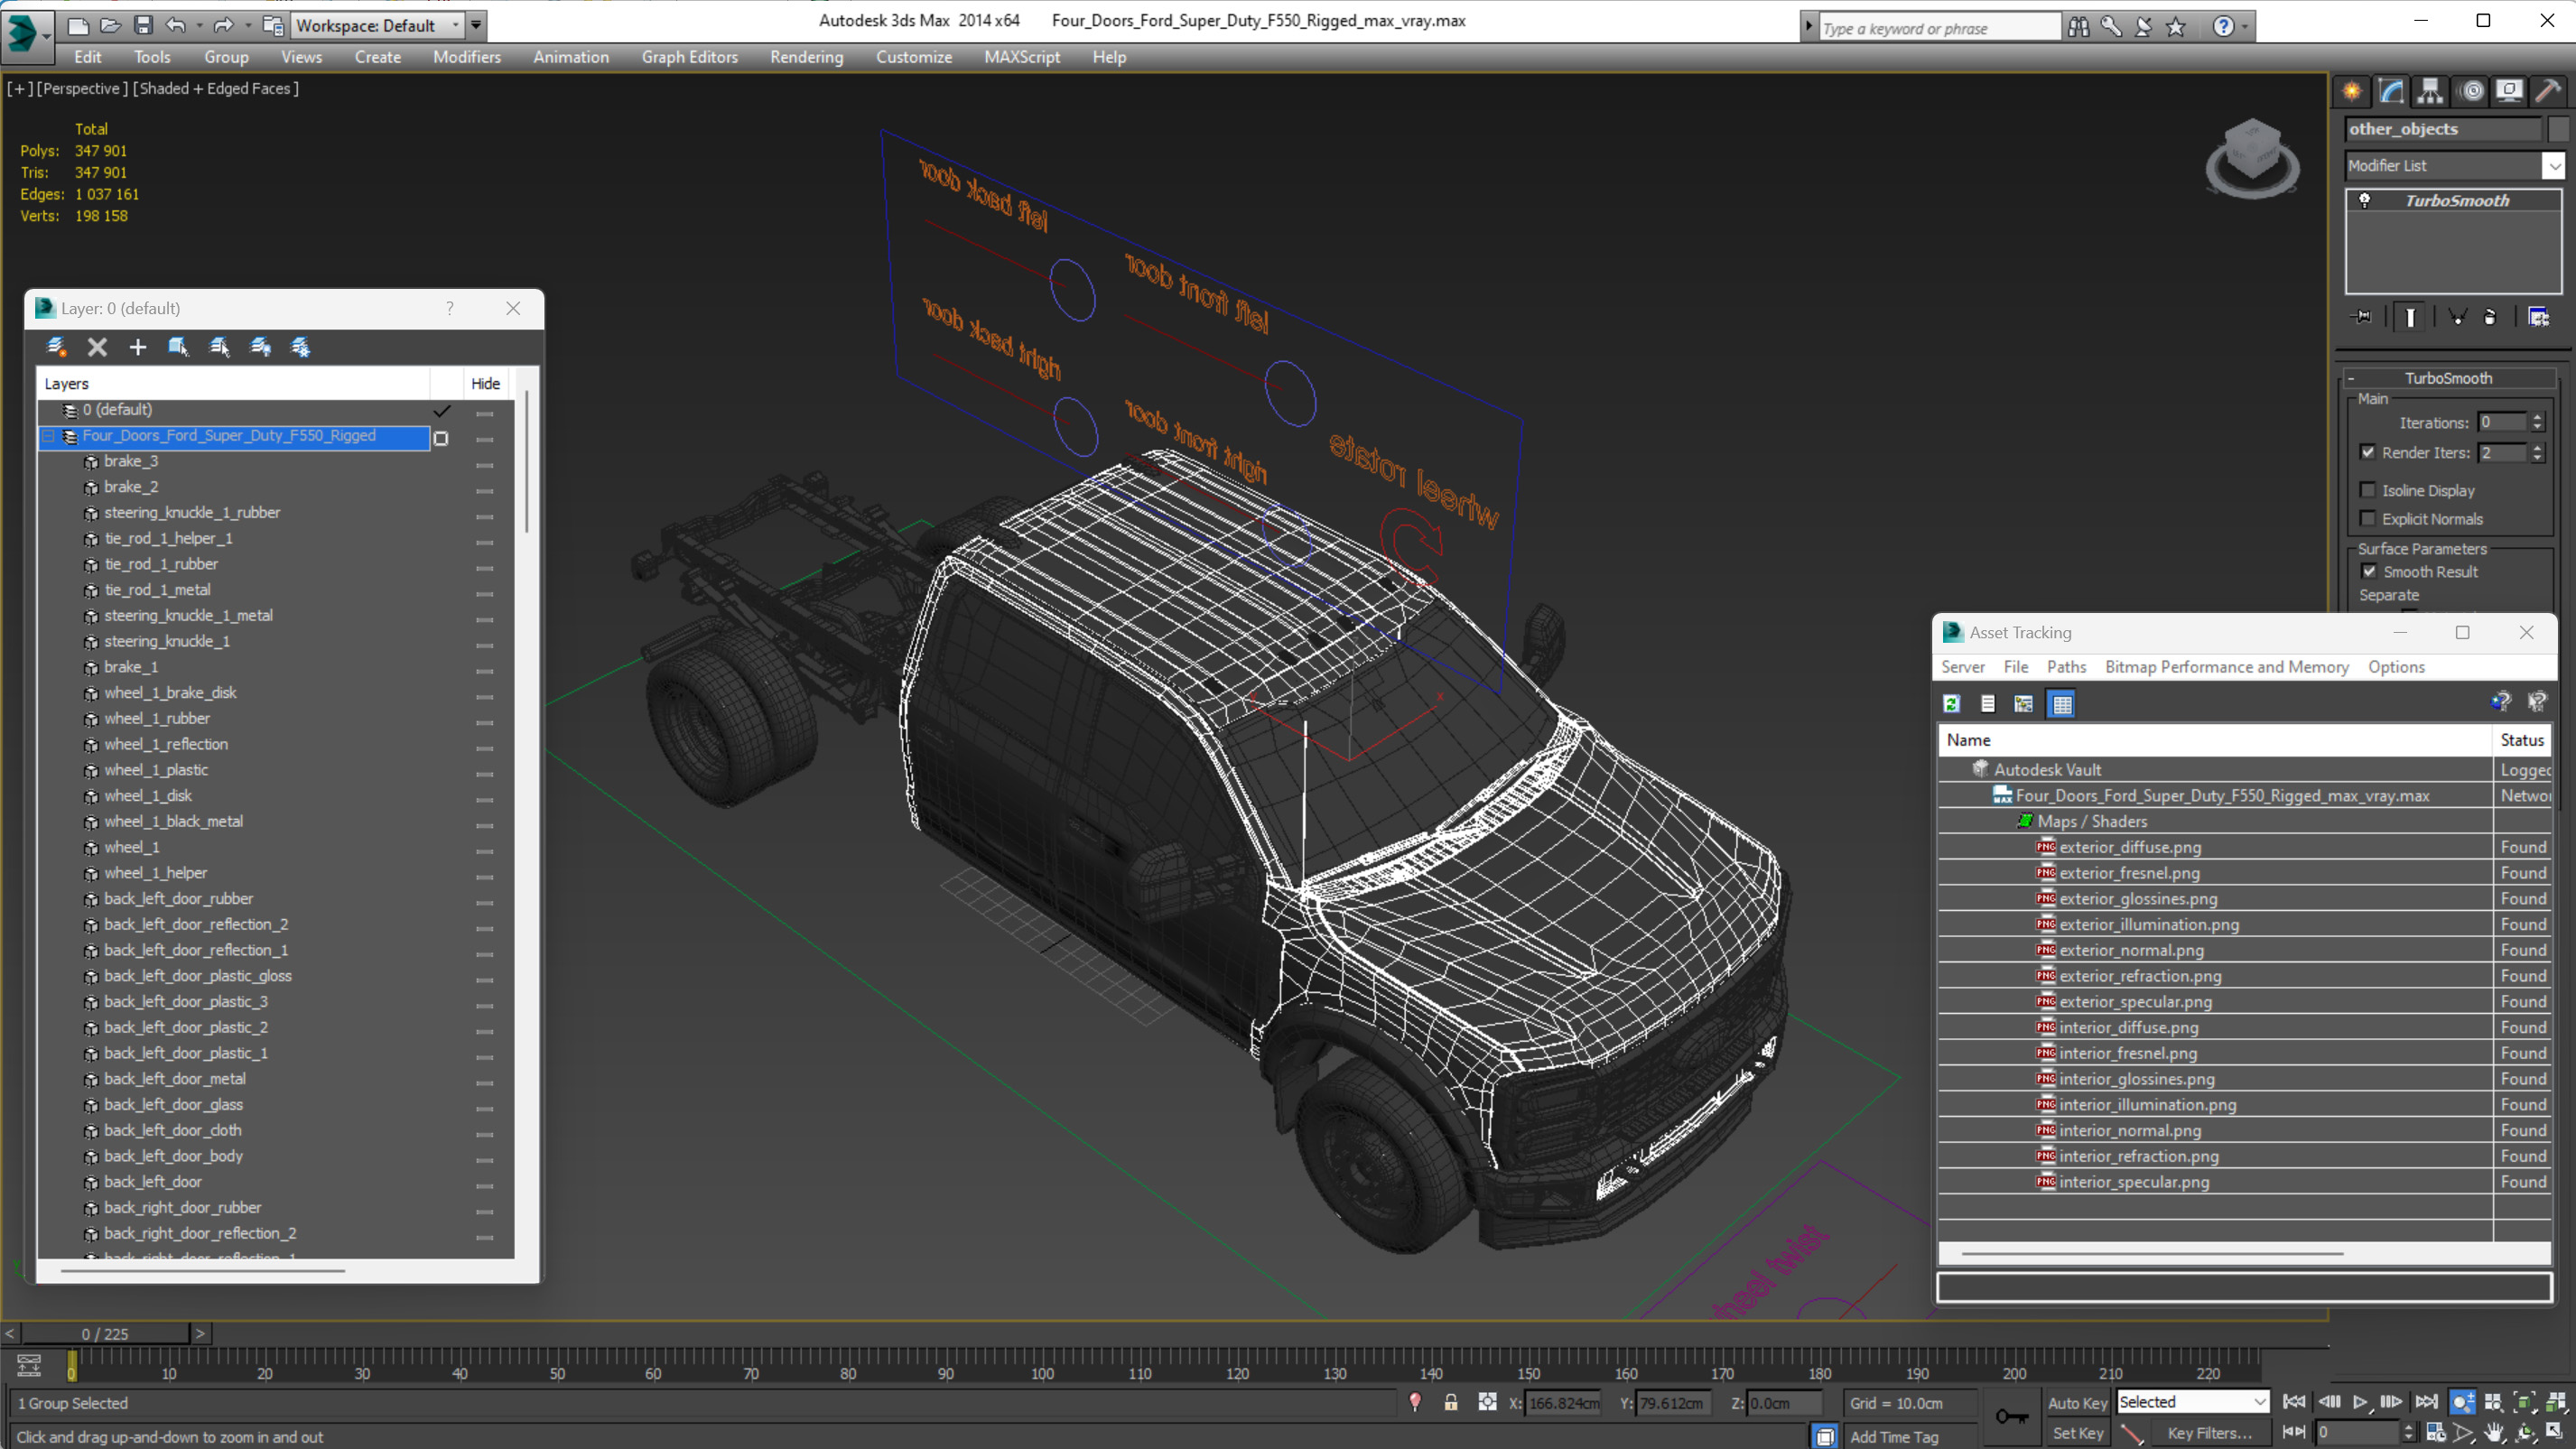
Task: Open Help question mark icon in title bar
Action: point(2222,27)
